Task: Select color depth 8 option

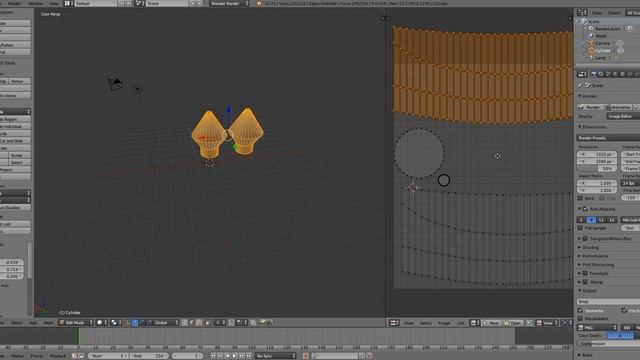Action: click(x=620, y=336)
